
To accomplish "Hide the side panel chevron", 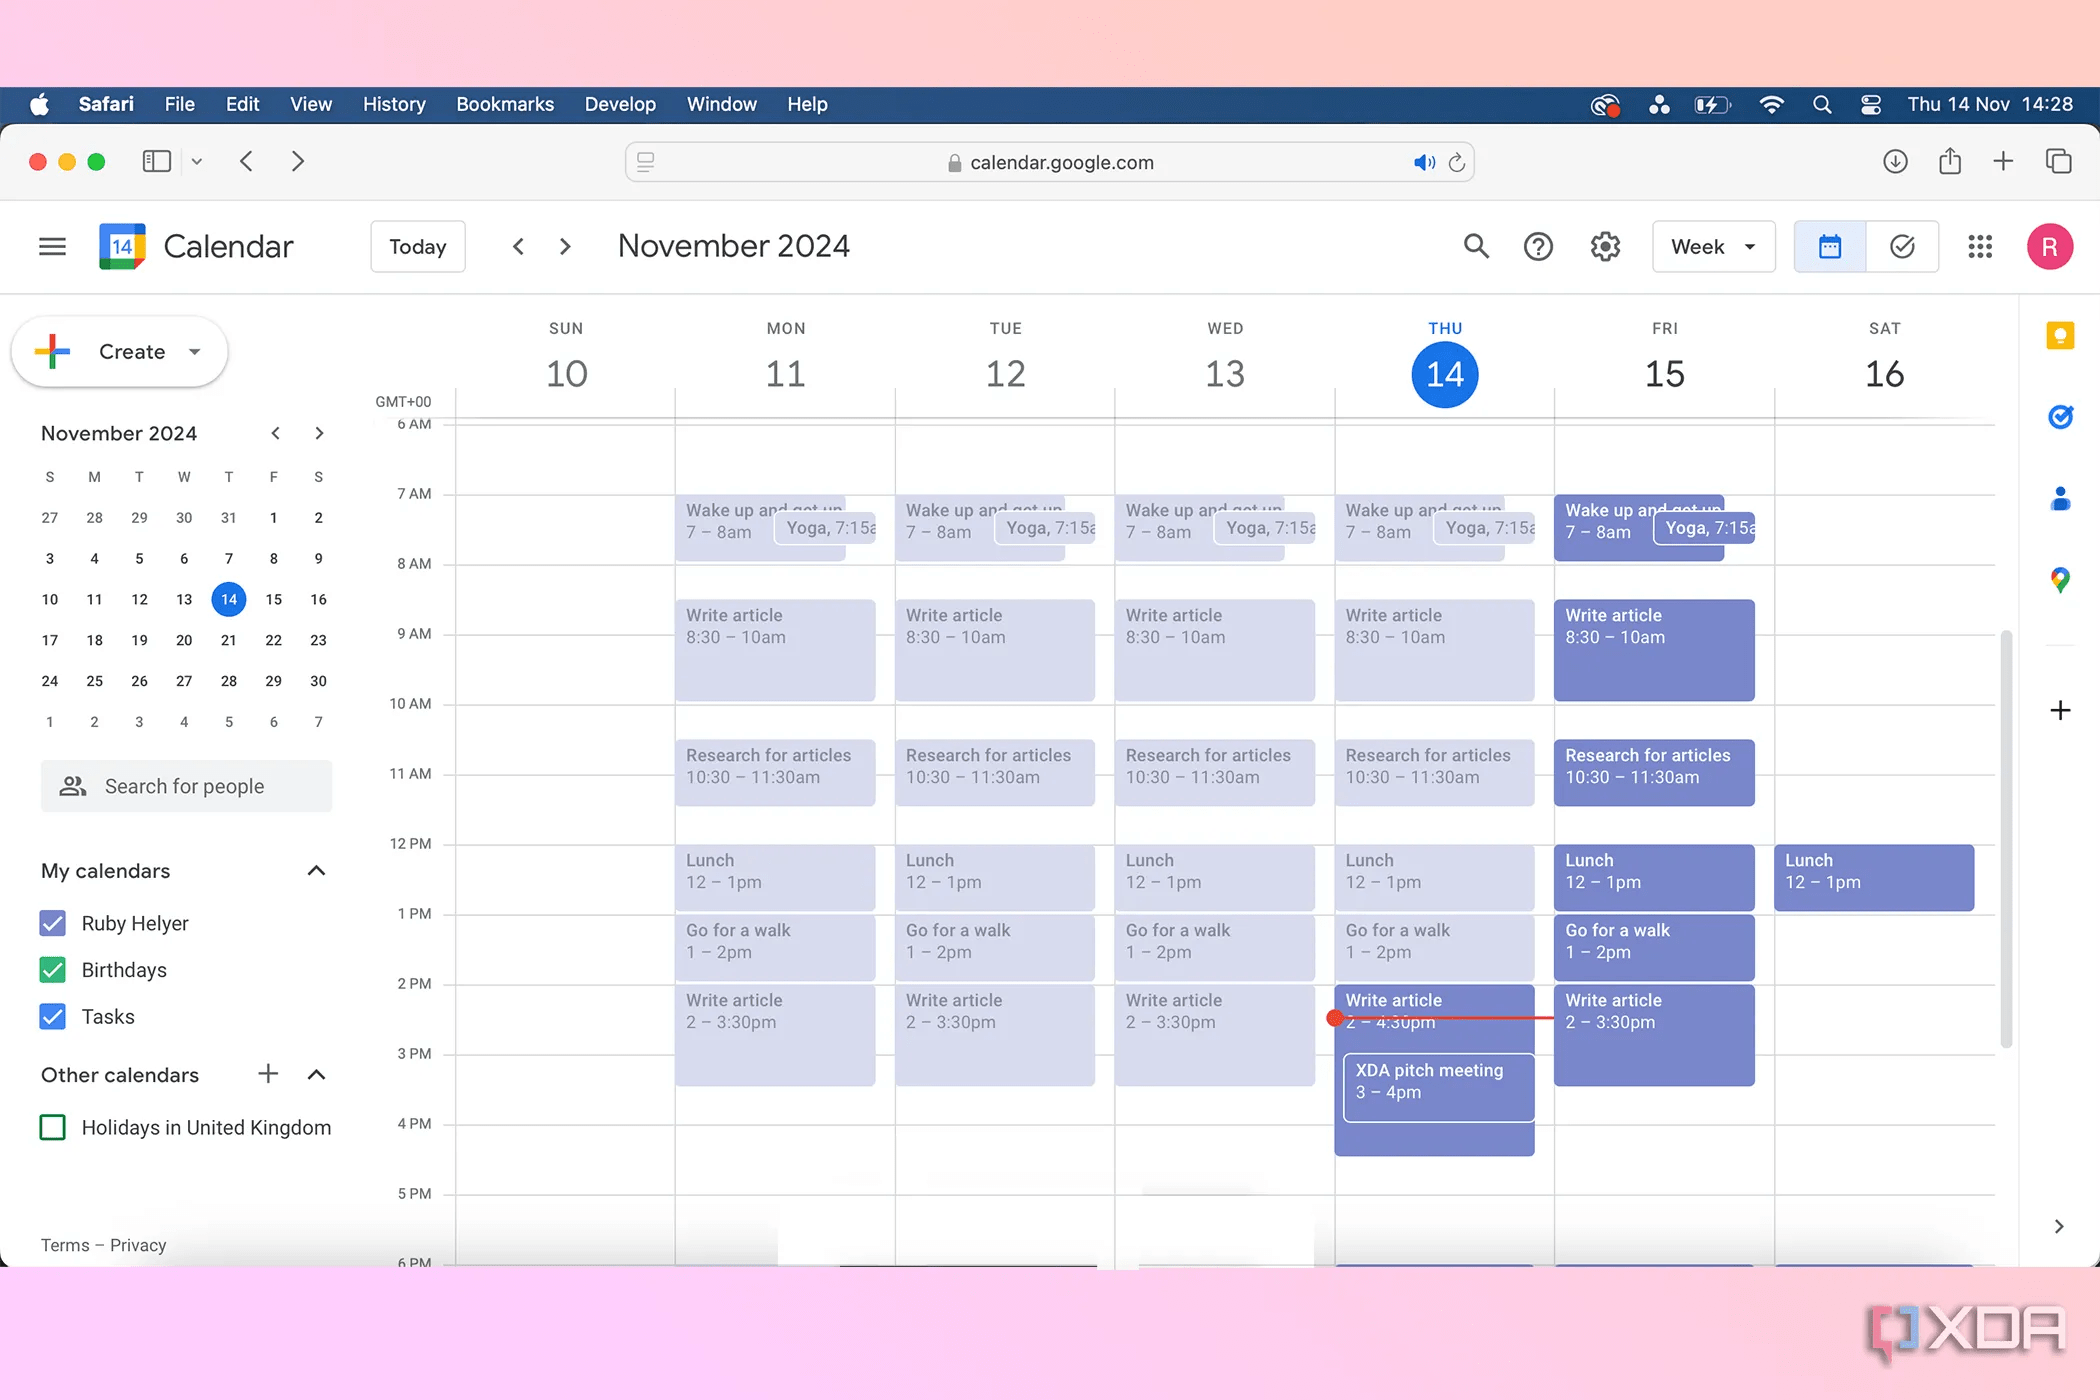I will (2058, 1226).
